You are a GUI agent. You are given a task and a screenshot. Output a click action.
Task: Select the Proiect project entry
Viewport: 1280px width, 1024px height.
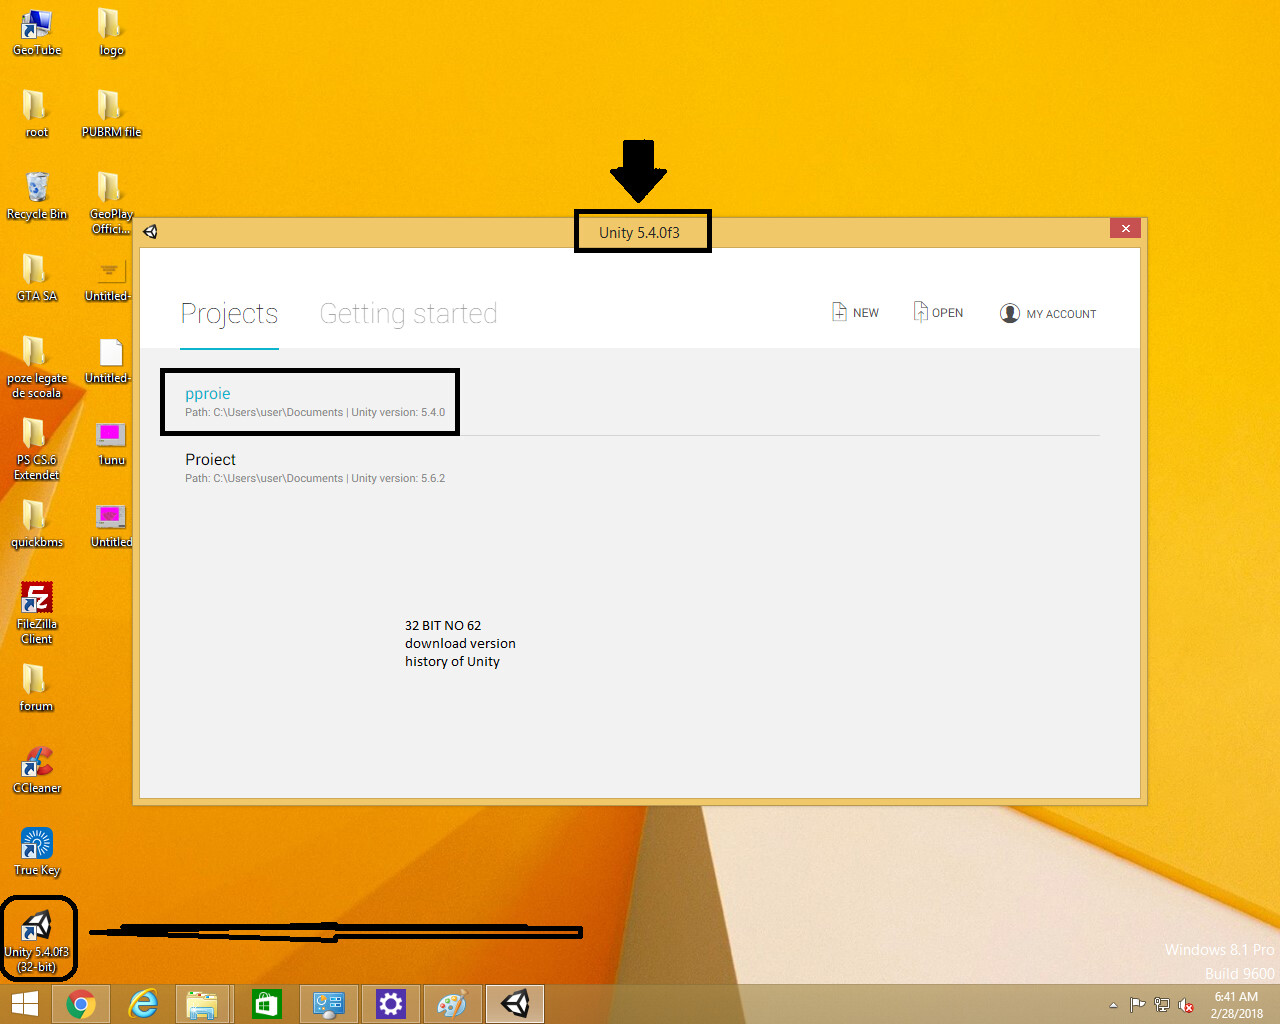[x=640, y=468]
